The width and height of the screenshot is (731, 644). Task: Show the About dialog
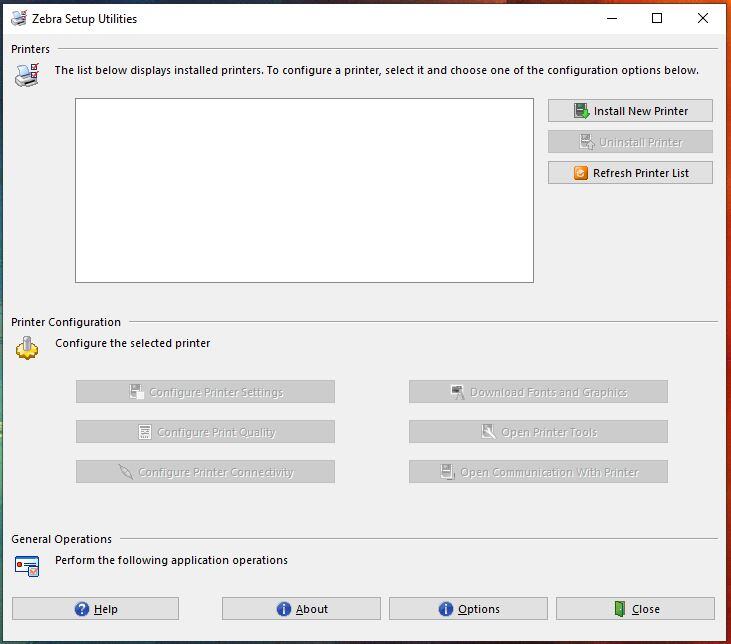point(301,609)
